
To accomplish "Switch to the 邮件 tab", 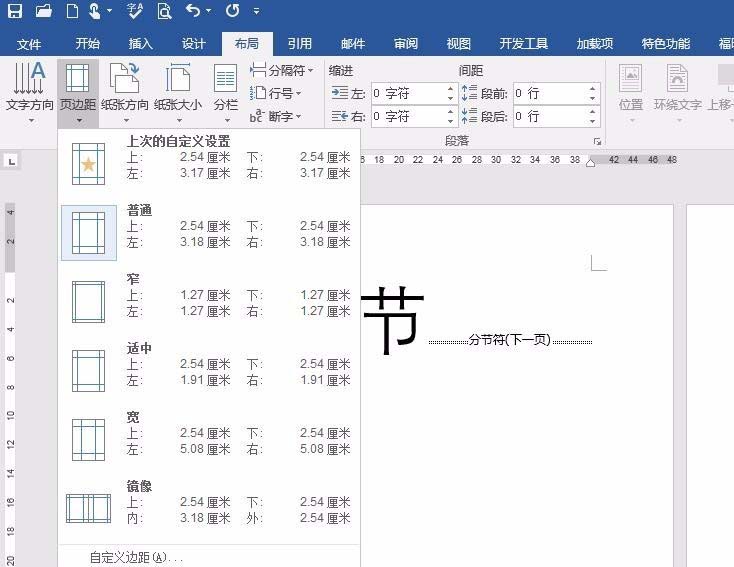I will click(x=352, y=44).
